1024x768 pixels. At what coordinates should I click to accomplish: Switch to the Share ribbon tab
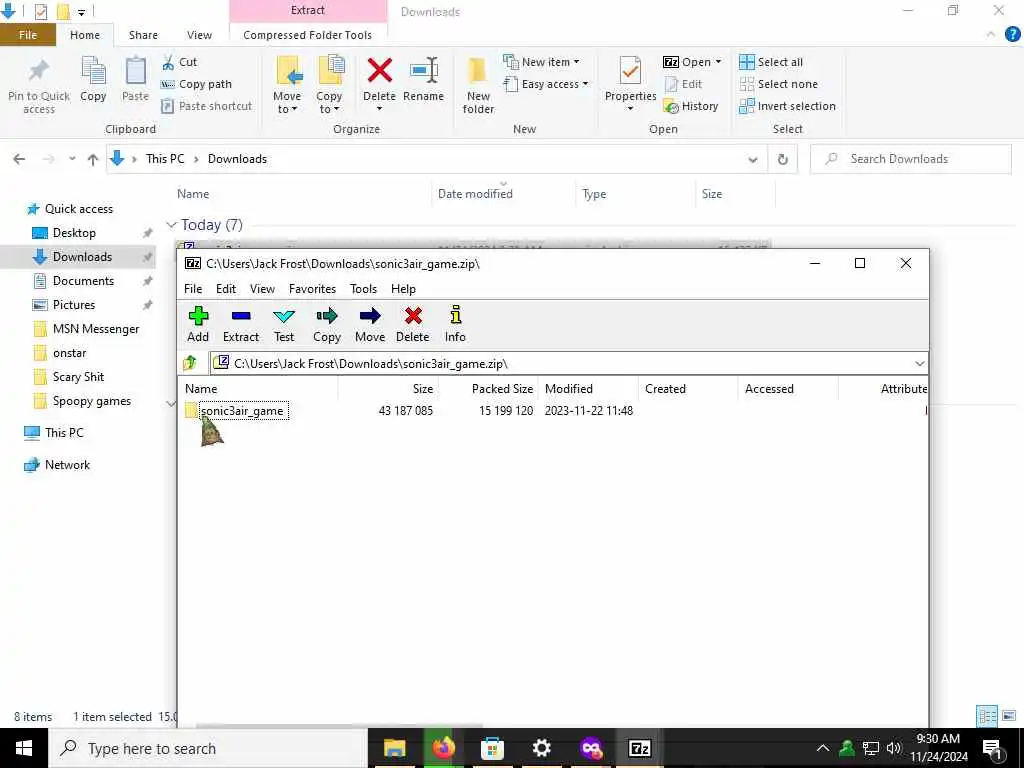pyautogui.click(x=143, y=35)
